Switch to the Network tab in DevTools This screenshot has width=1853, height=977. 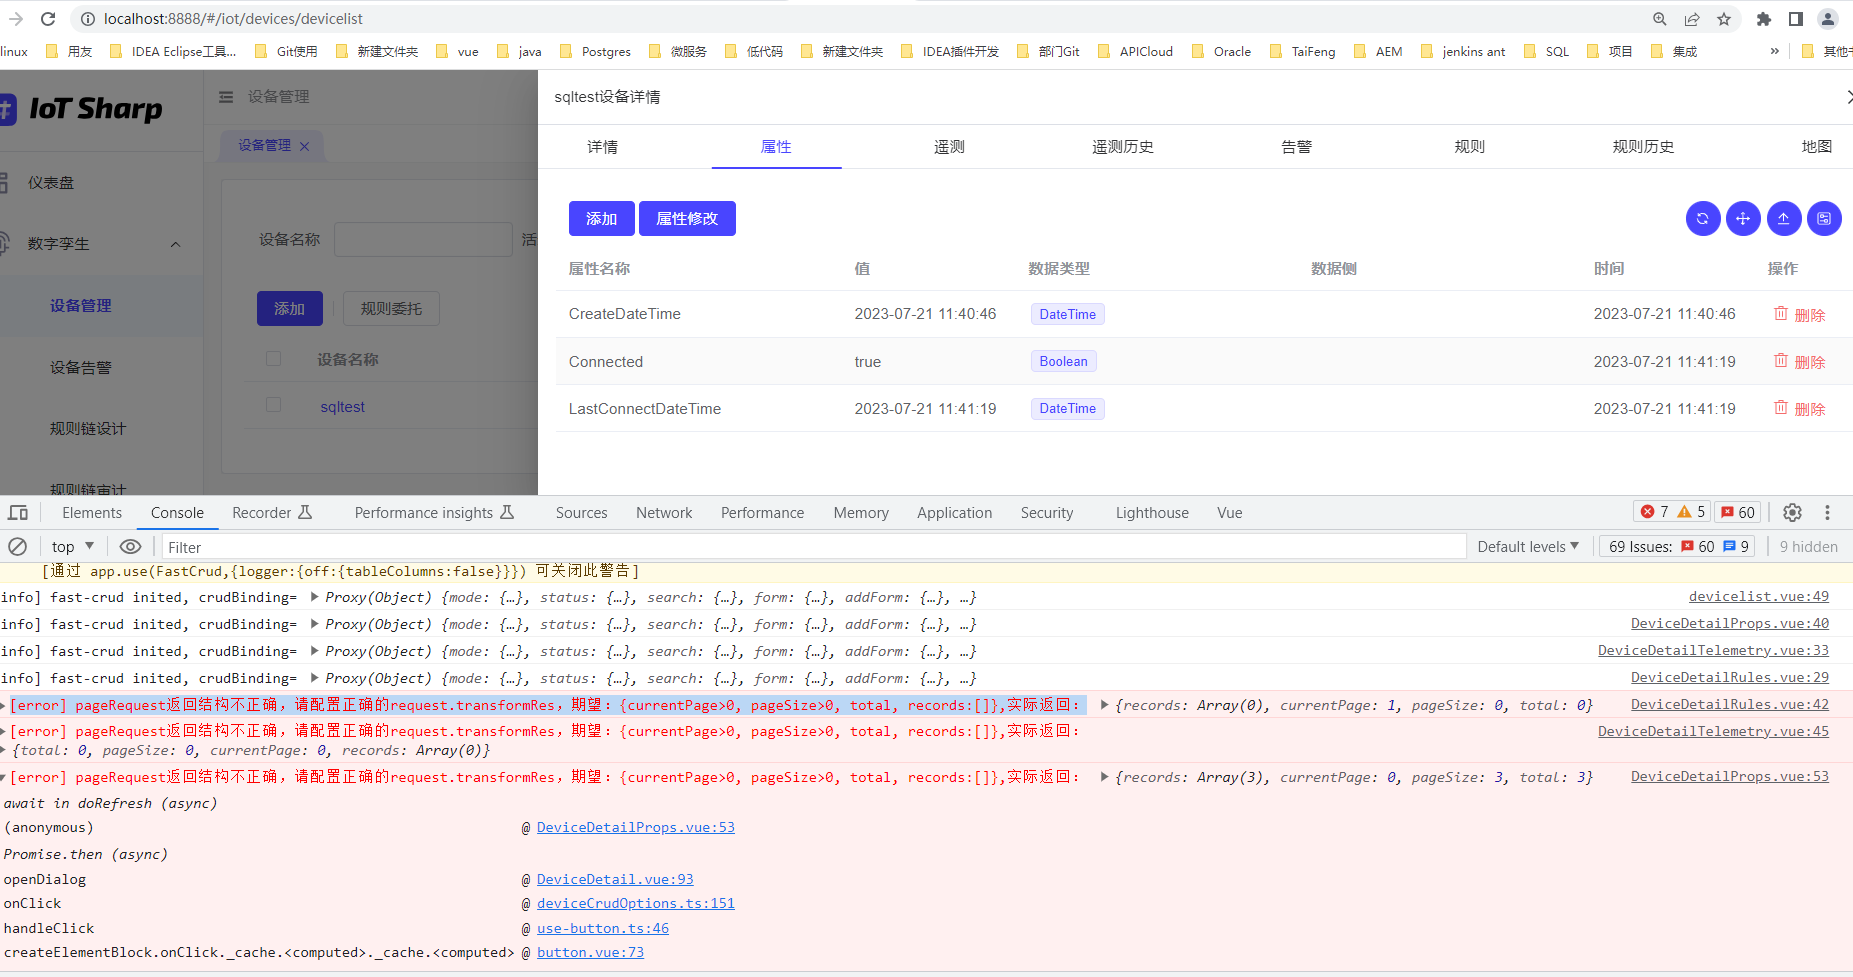click(663, 512)
